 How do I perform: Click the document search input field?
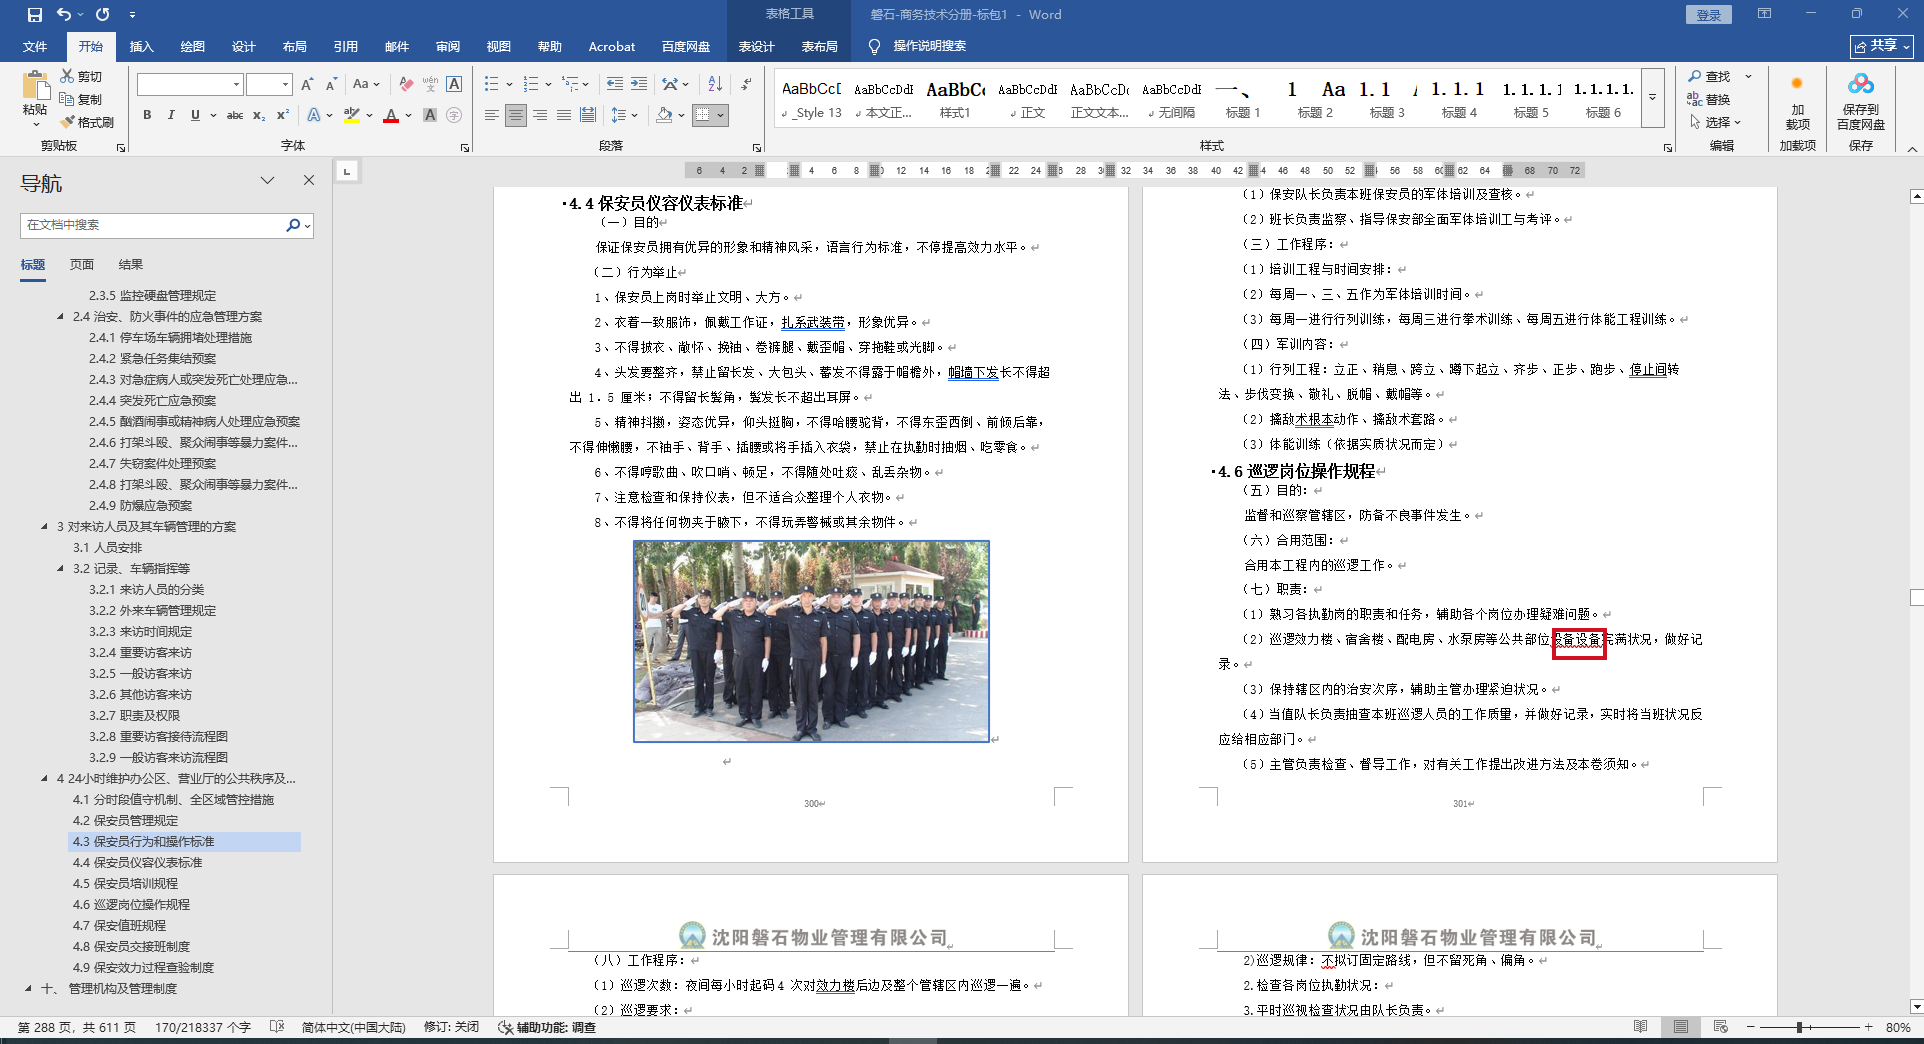coord(150,225)
